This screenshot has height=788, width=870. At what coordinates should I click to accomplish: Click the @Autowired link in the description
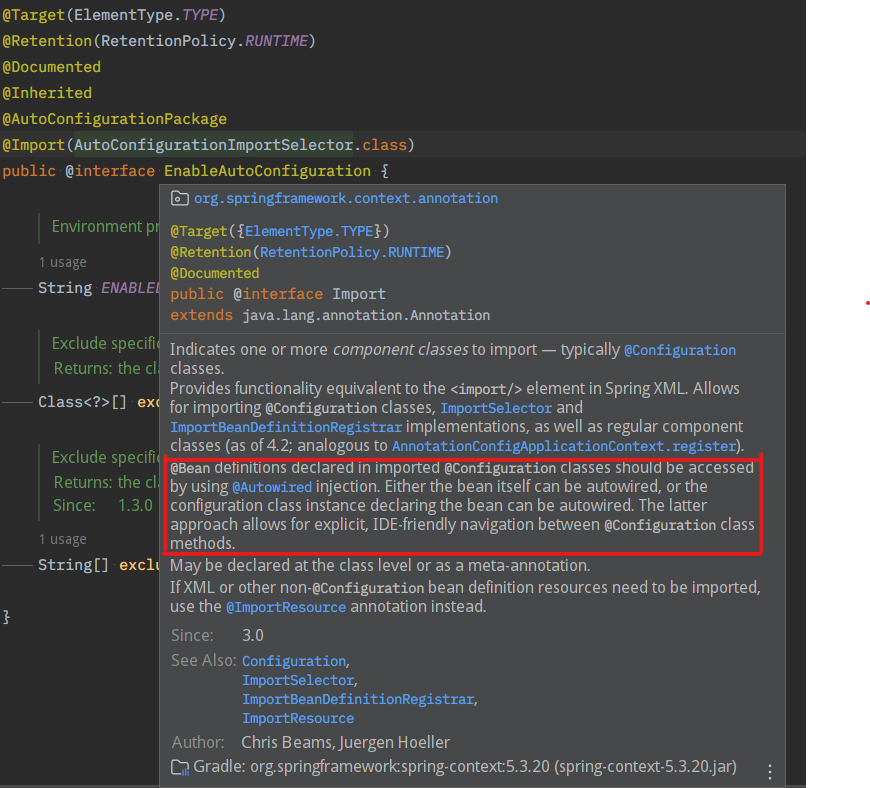(272, 487)
